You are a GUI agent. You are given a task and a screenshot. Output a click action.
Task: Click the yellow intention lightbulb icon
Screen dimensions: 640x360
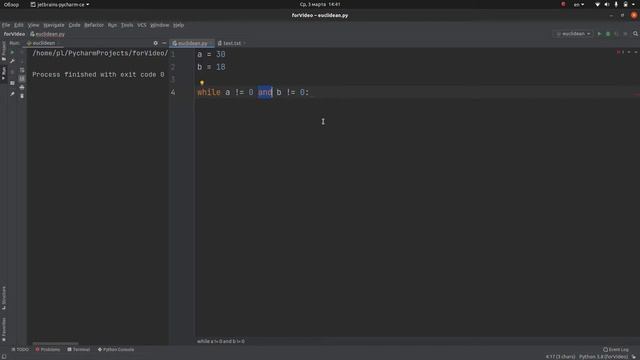click(202, 83)
